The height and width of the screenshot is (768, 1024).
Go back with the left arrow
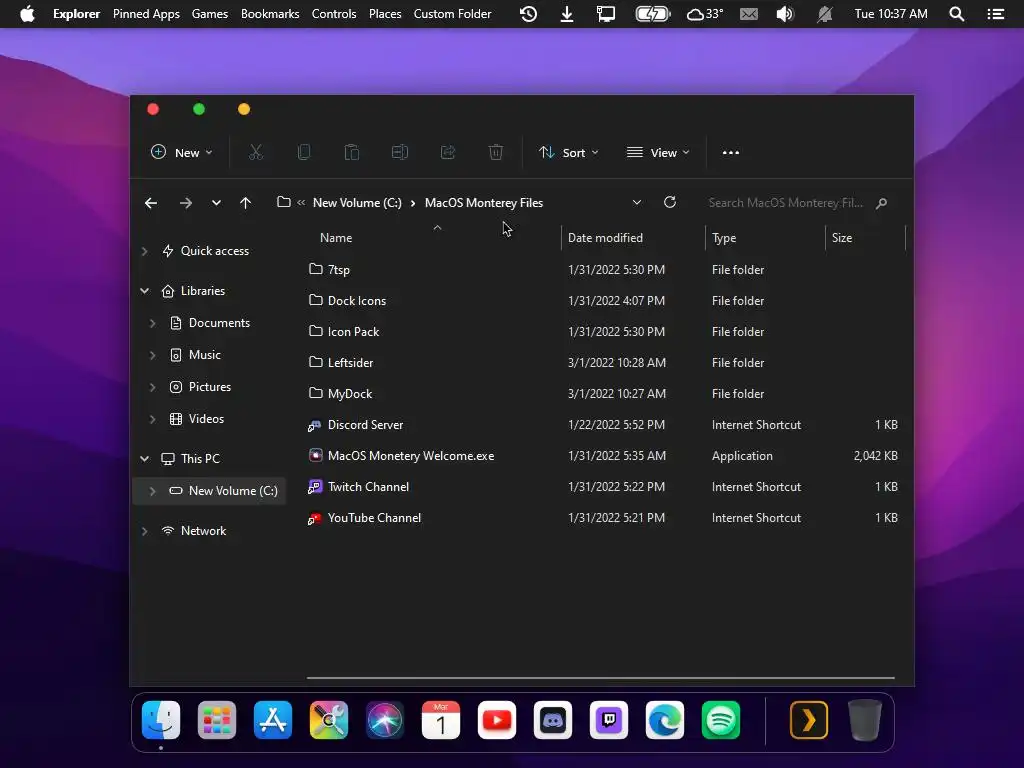151,203
